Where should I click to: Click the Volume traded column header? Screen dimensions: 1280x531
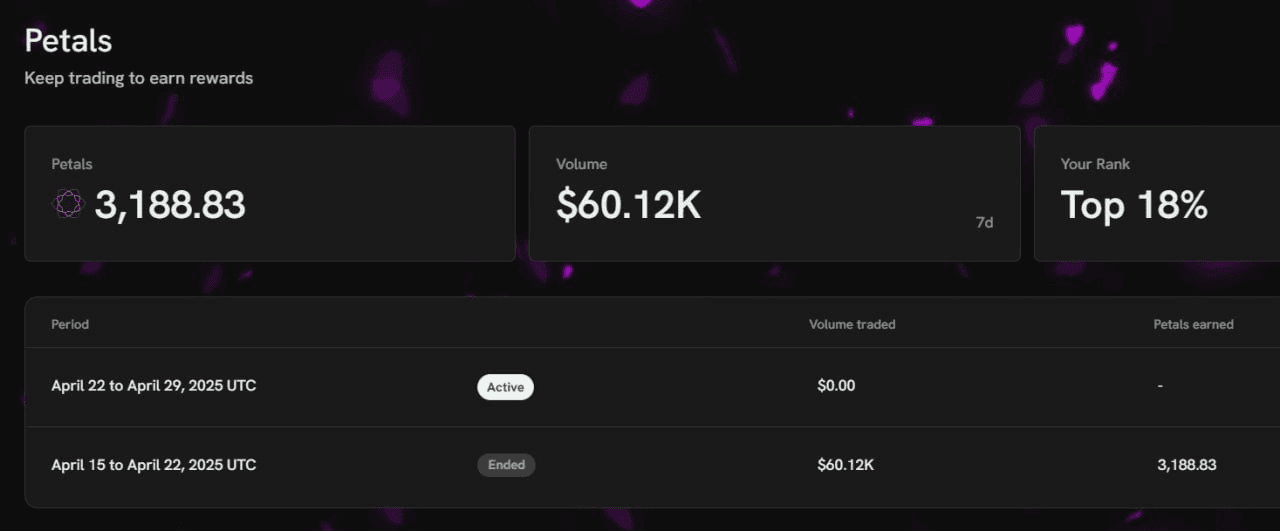(x=852, y=325)
